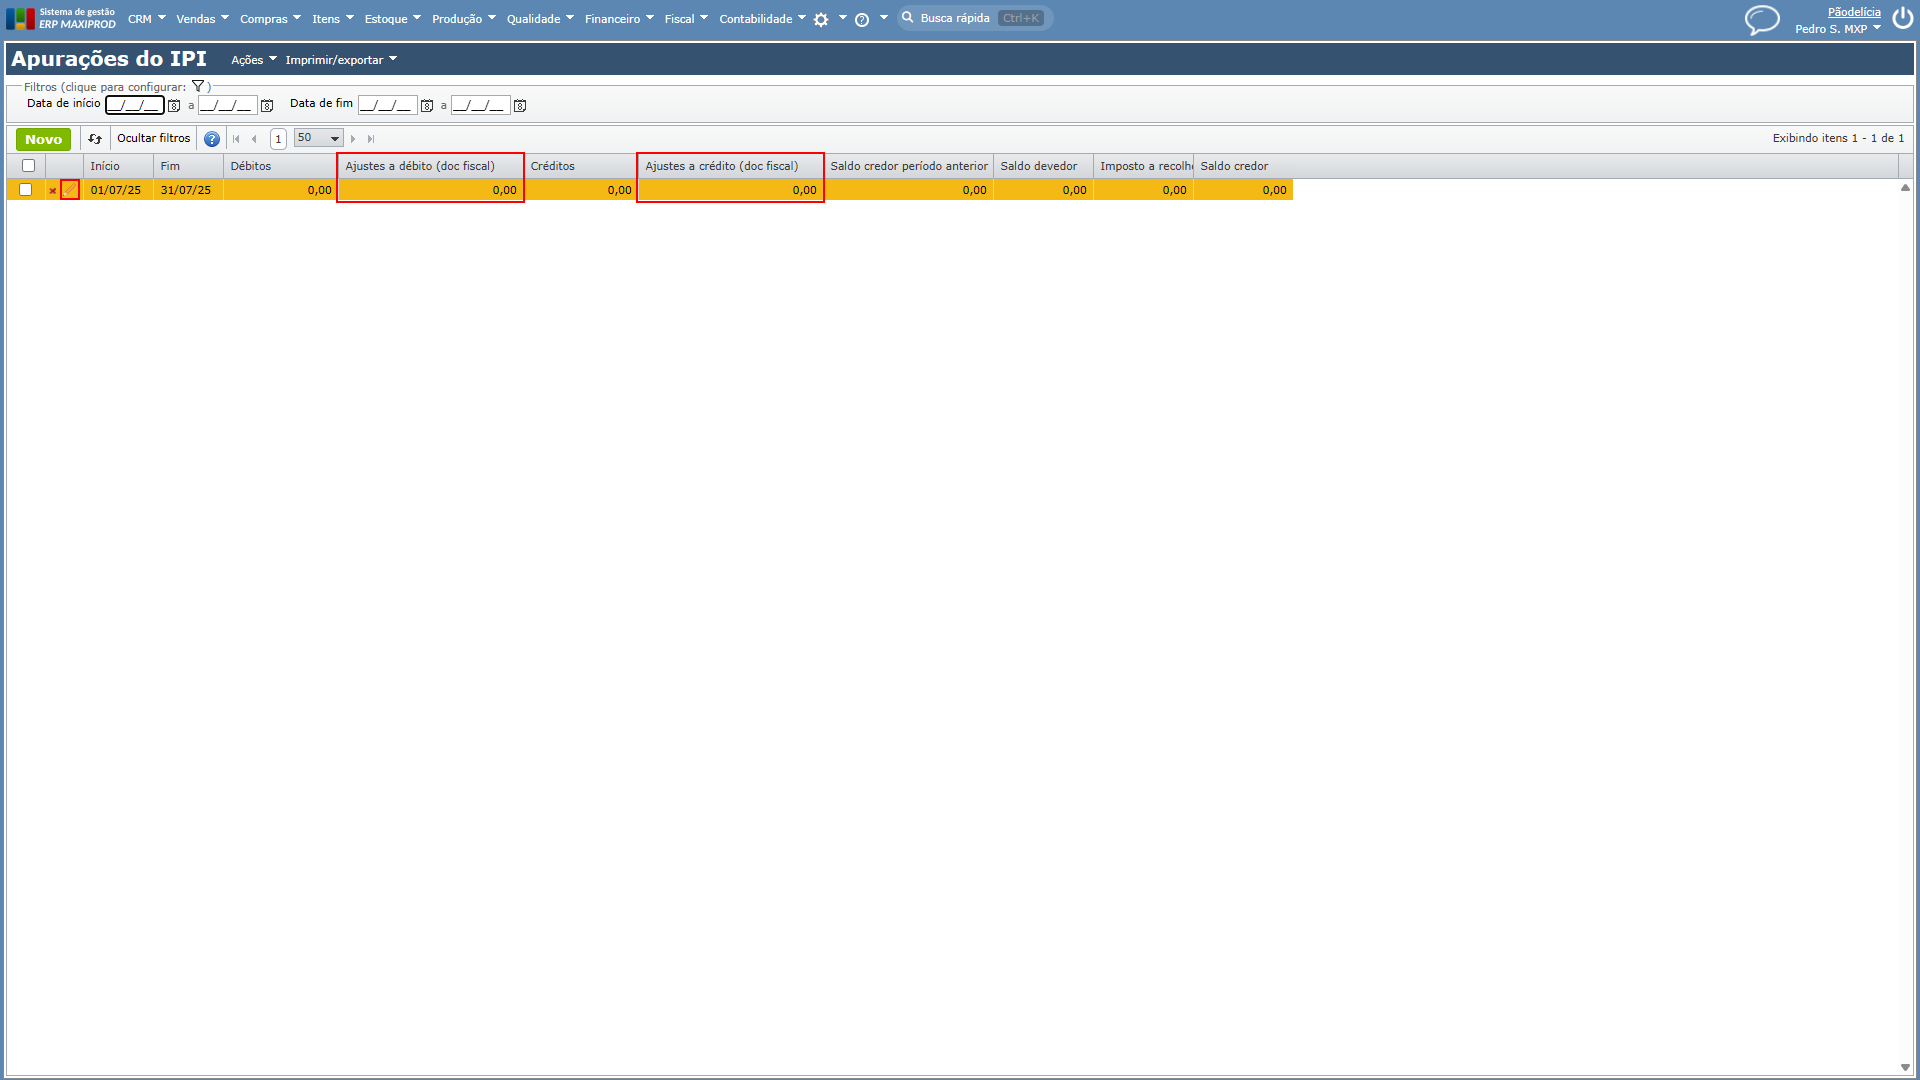Click the first Data de início date field
Screen dimensions: 1920x1080
click(135, 105)
